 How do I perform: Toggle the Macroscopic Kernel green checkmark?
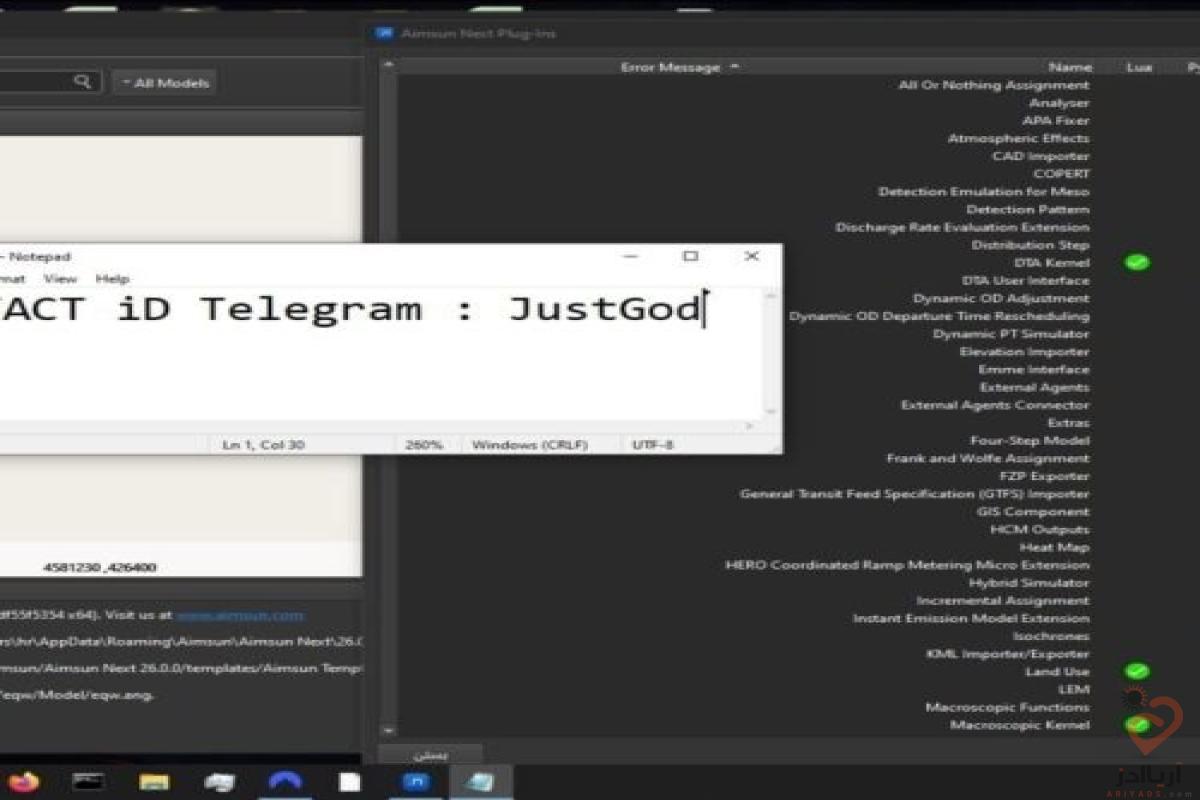pyautogui.click(x=1137, y=724)
